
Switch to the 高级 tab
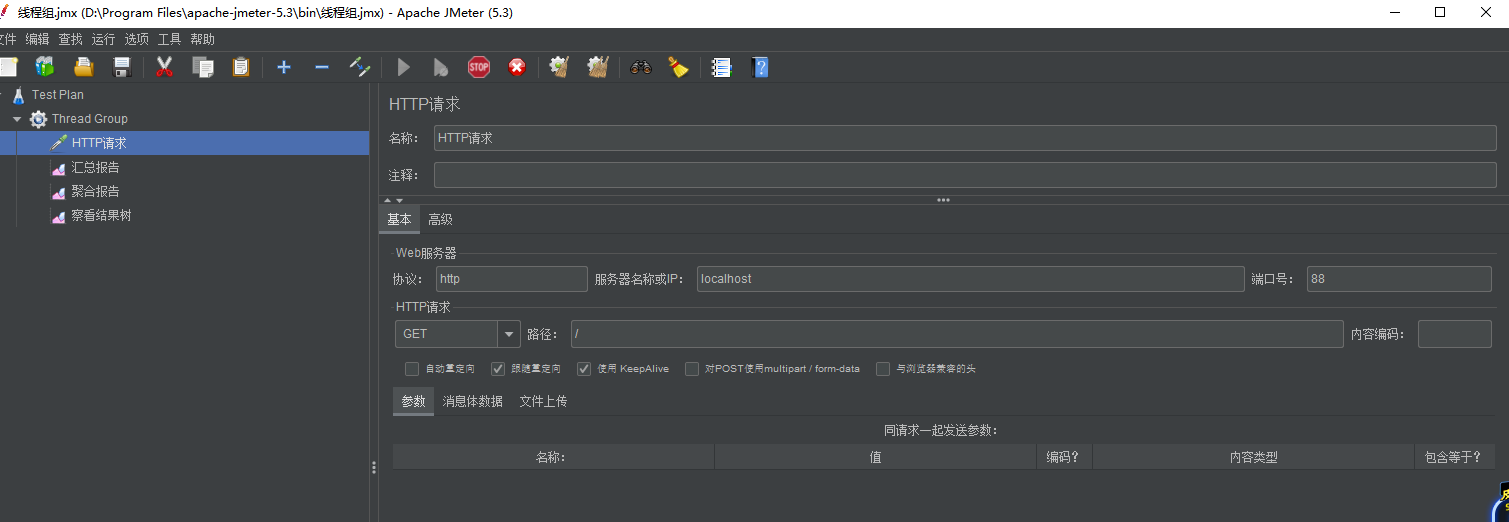pos(440,220)
